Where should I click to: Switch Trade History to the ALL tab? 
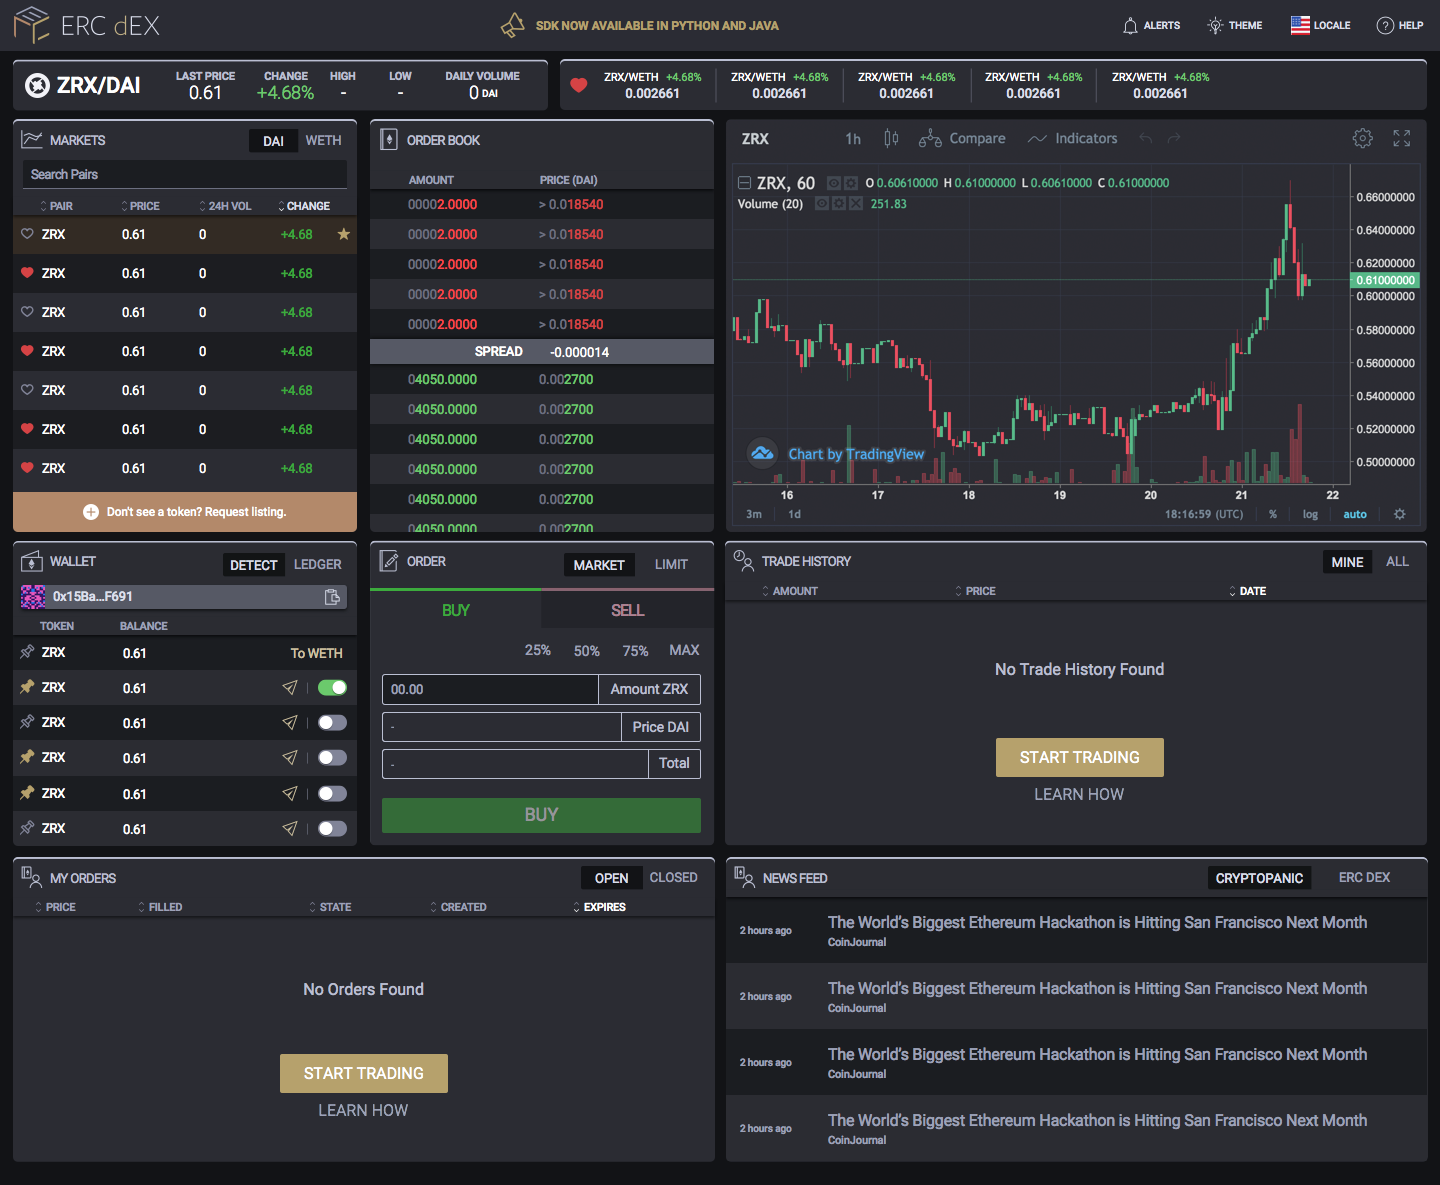click(1396, 561)
